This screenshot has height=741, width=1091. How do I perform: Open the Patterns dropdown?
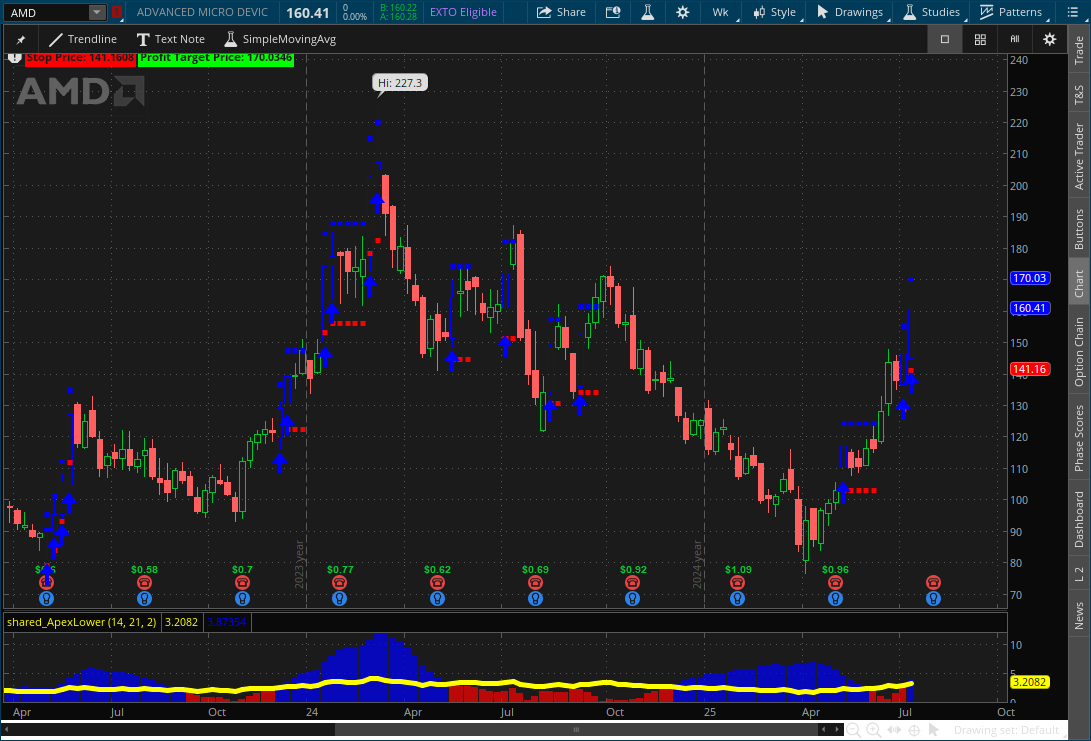click(x=1011, y=12)
